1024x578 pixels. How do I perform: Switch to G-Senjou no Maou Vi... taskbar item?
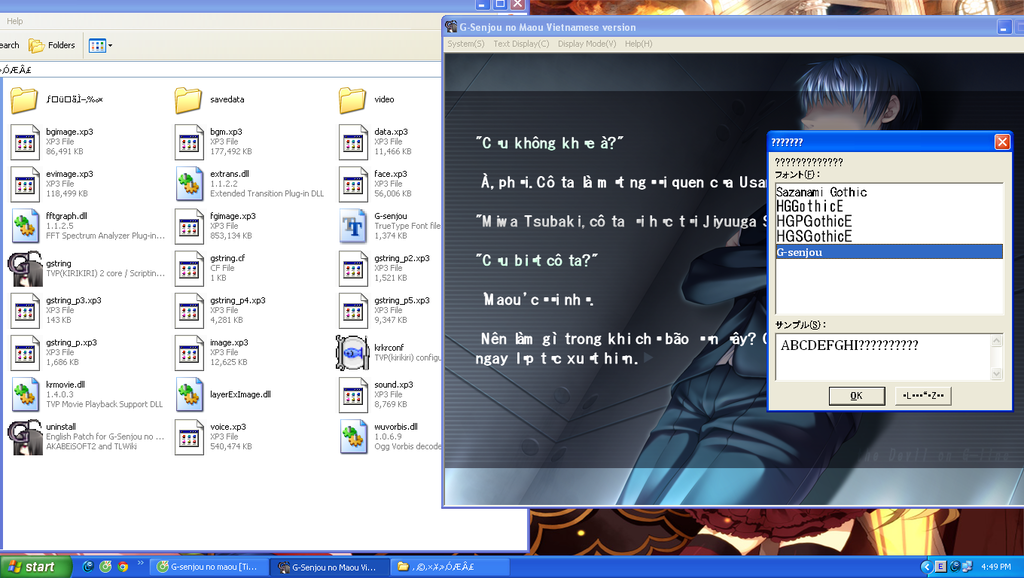[328, 567]
